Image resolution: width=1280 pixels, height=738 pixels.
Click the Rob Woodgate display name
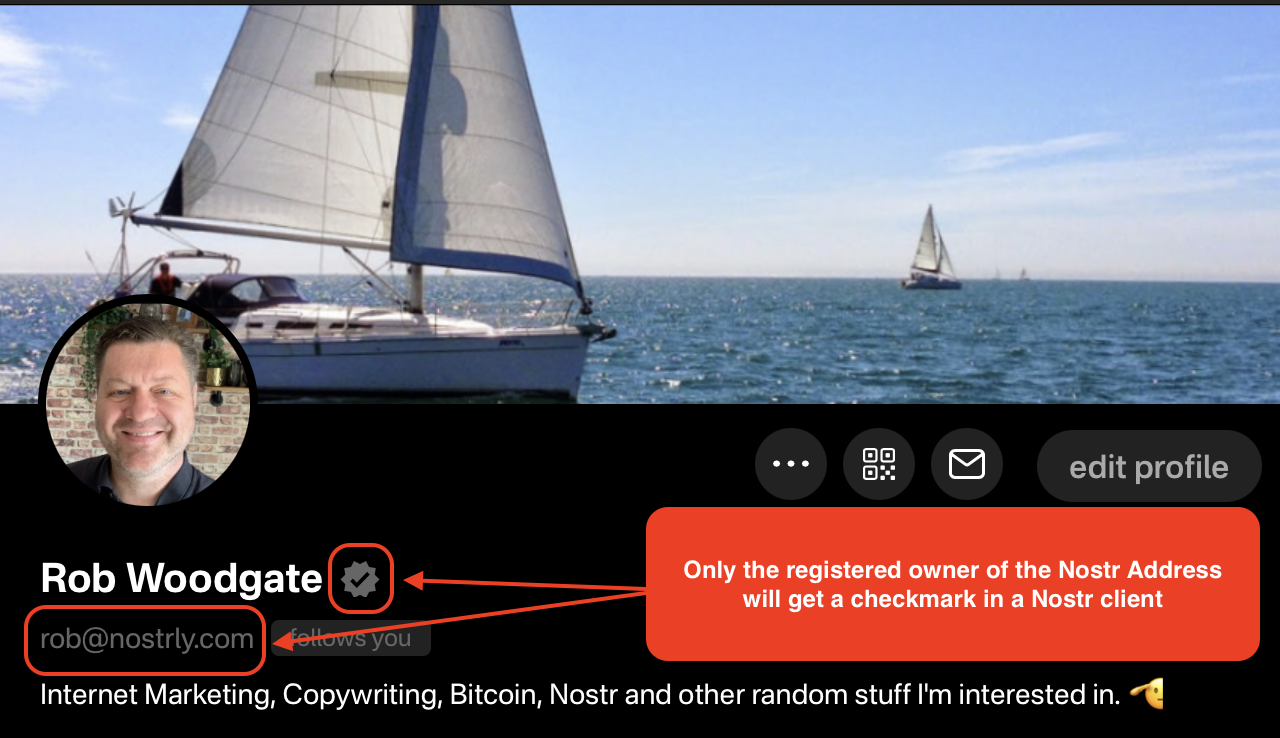pyautogui.click(x=182, y=578)
